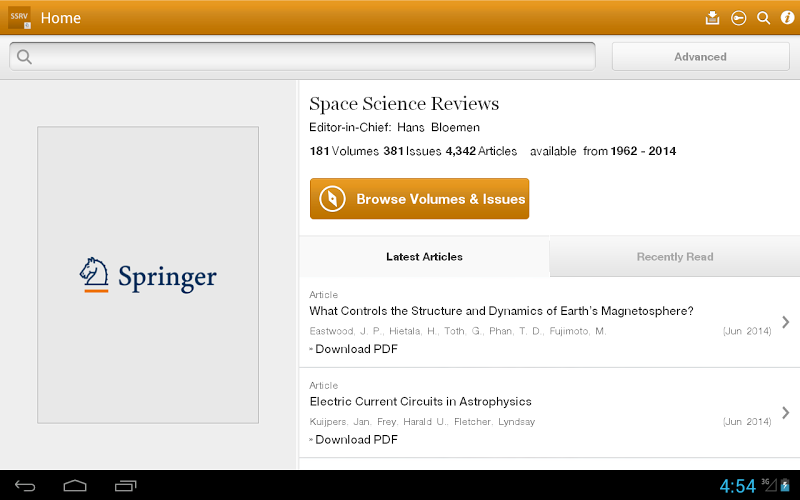800x500 pixels.
Task: Tap the Springer journal cover thumbnail
Action: [x=148, y=275]
